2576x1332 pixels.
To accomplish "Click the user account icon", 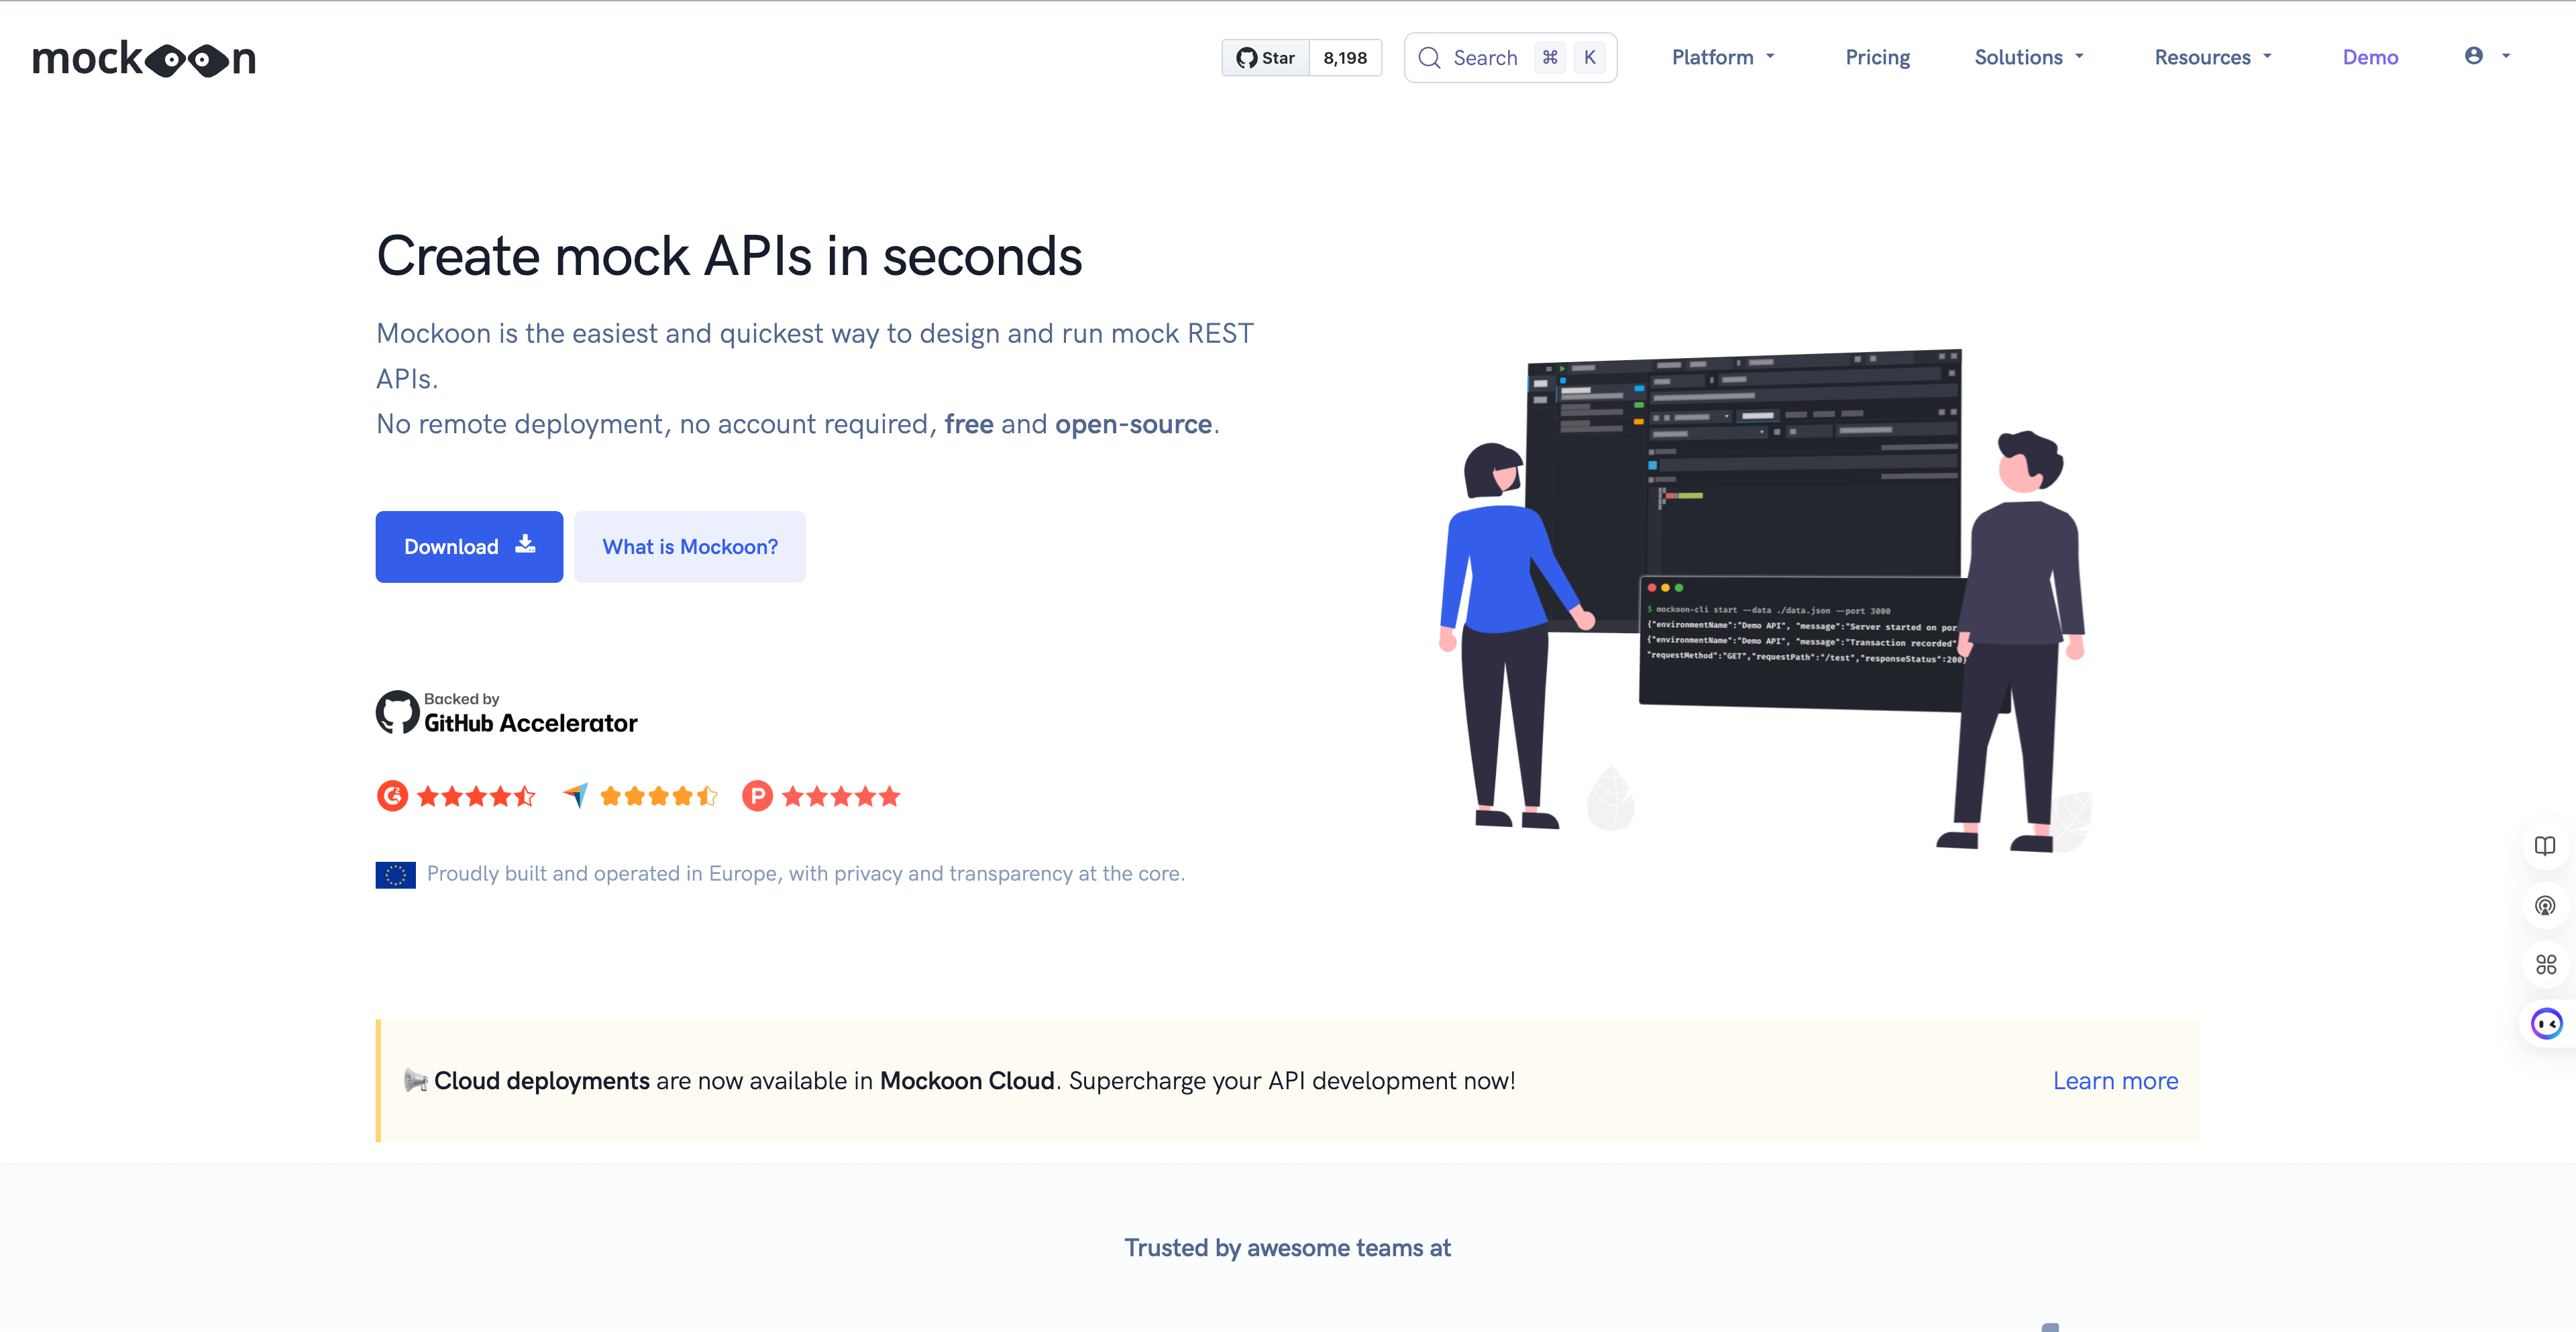I will (2473, 56).
